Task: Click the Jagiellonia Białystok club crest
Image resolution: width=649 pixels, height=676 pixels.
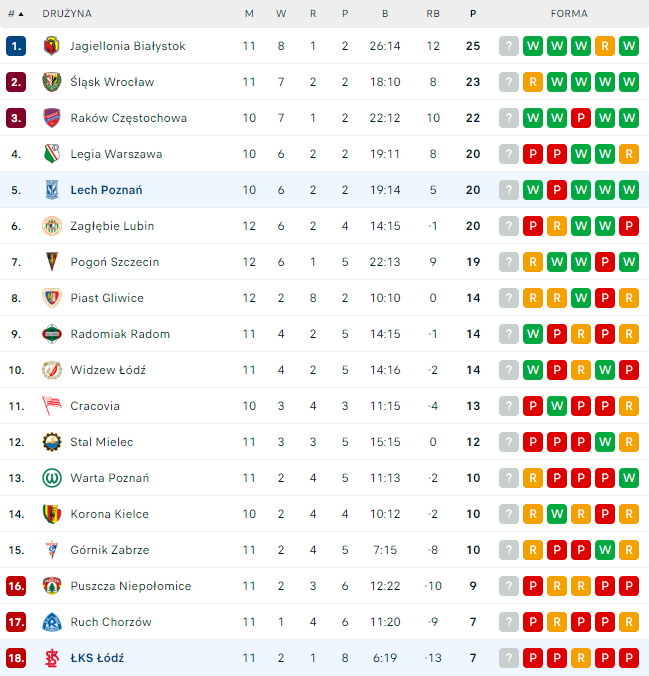Action: pos(52,46)
